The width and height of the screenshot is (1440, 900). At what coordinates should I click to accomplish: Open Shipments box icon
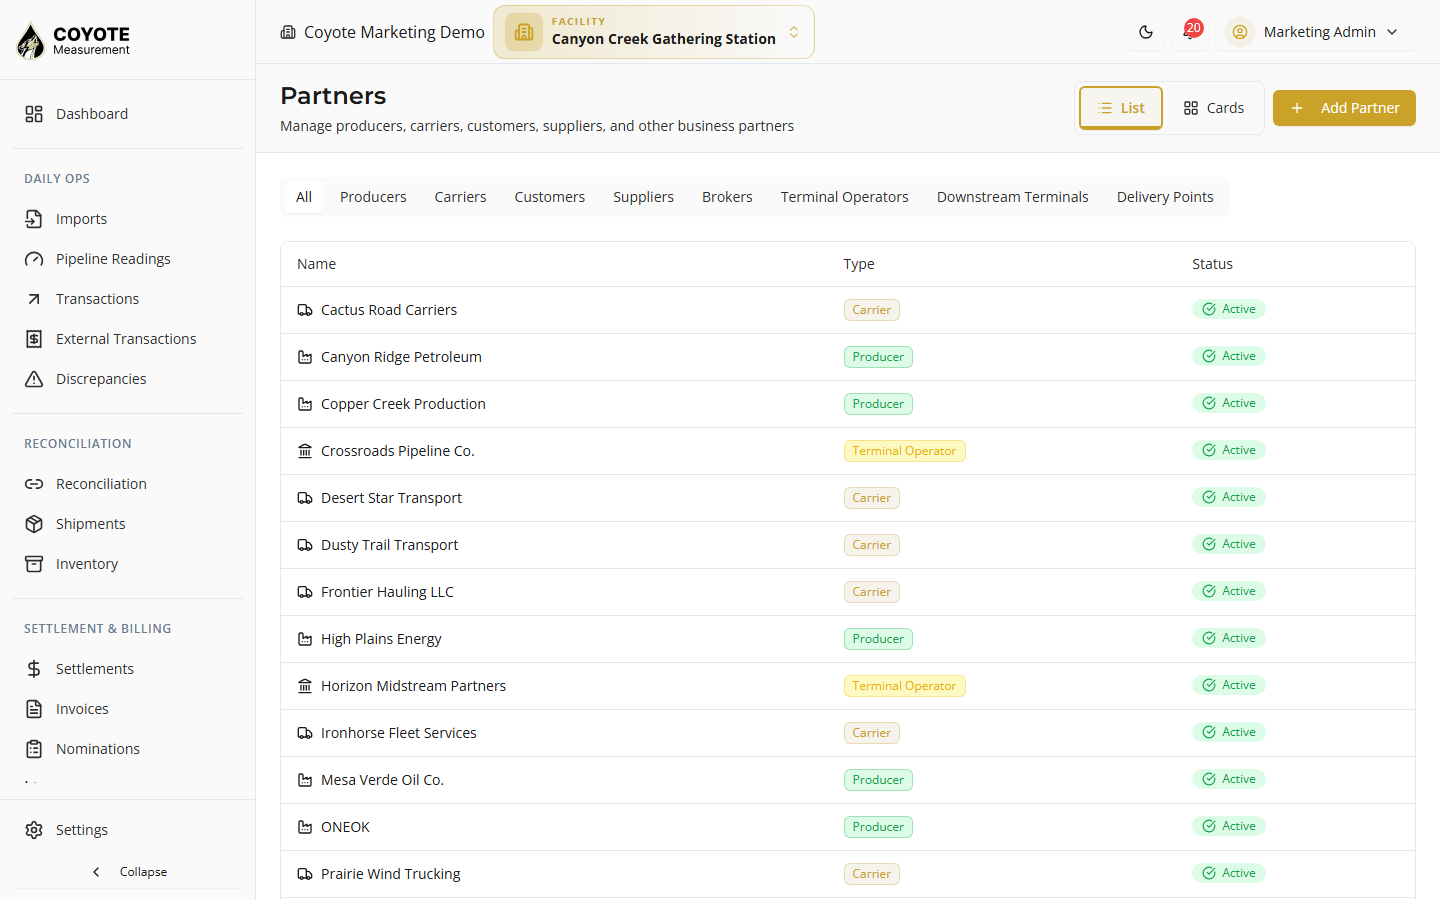pyautogui.click(x=34, y=524)
